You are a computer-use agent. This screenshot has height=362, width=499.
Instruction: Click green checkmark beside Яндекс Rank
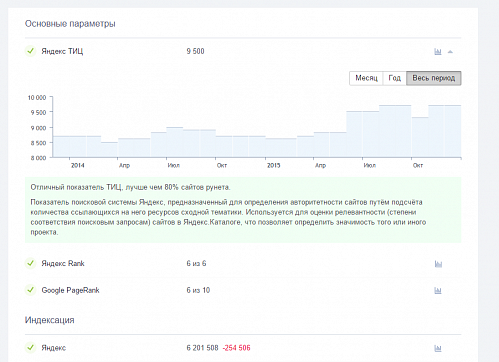pyautogui.click(x=31, y=263)
